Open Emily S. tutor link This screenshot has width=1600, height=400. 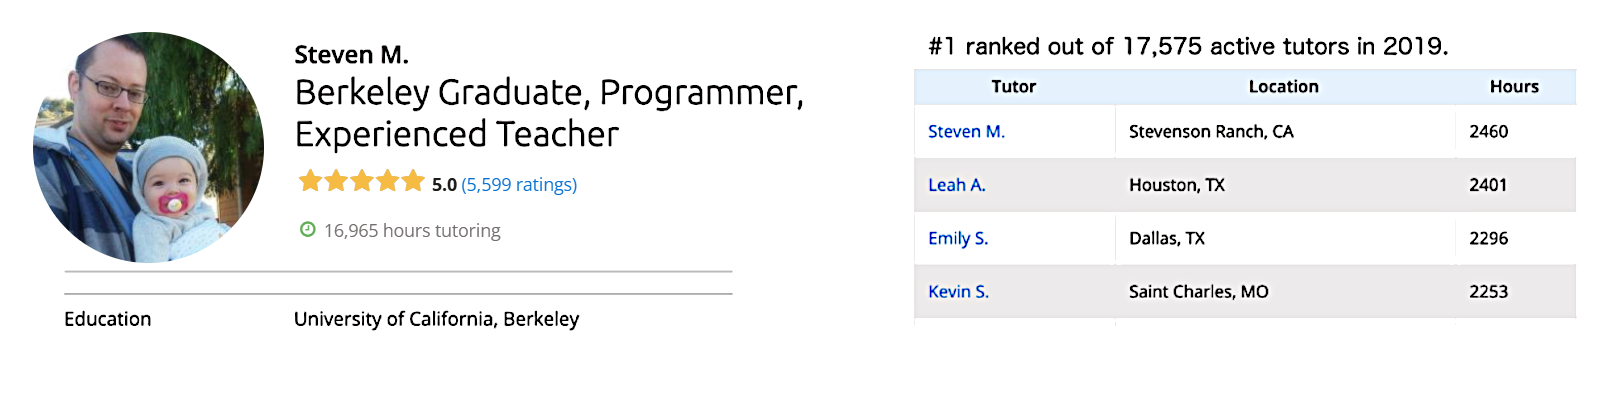click(957, 238)
